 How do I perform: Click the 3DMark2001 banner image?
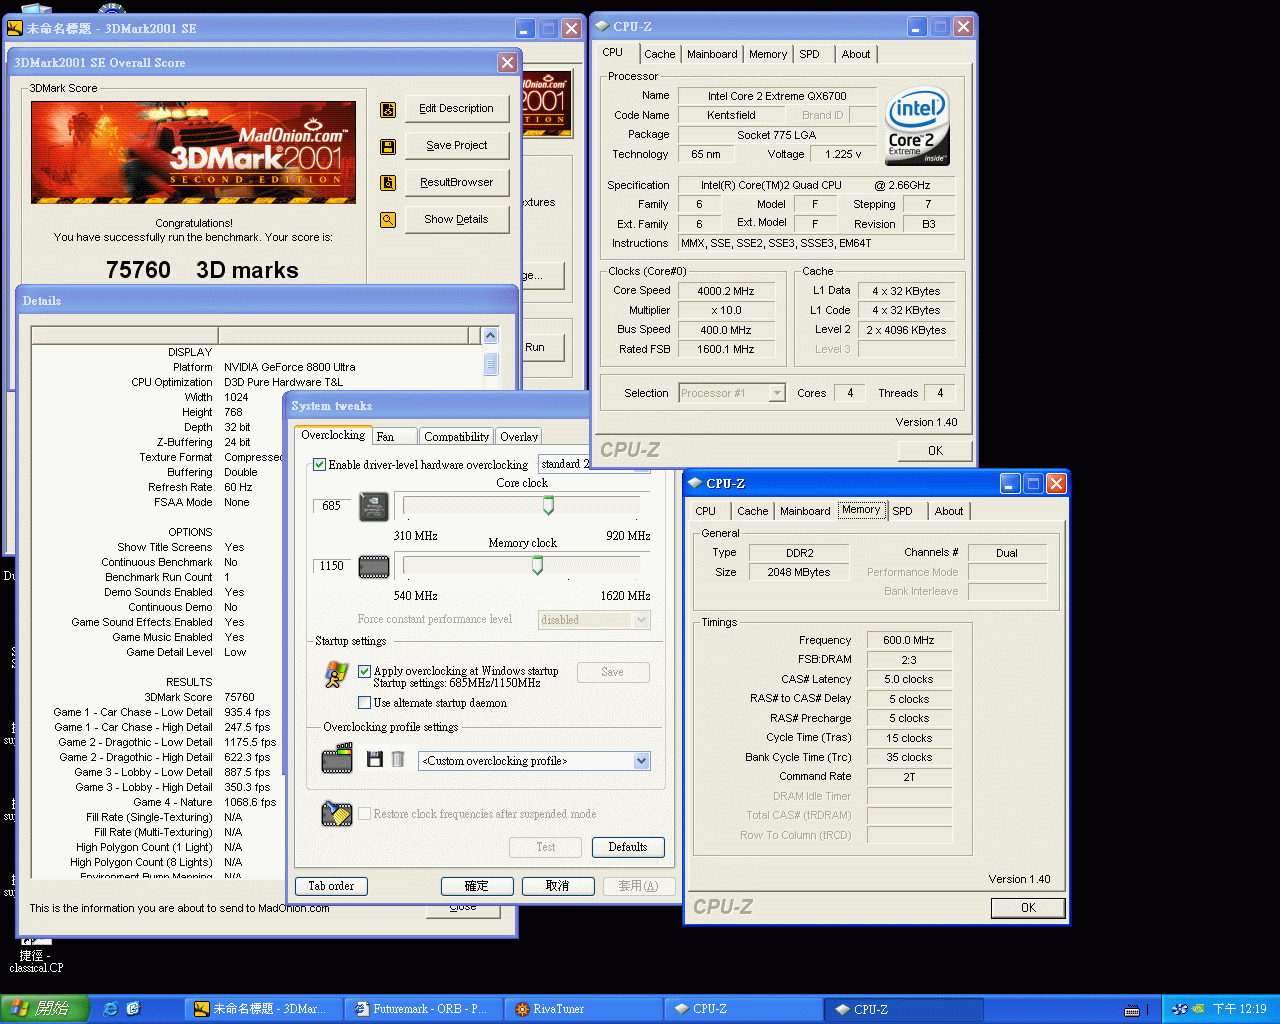(193, 152)
